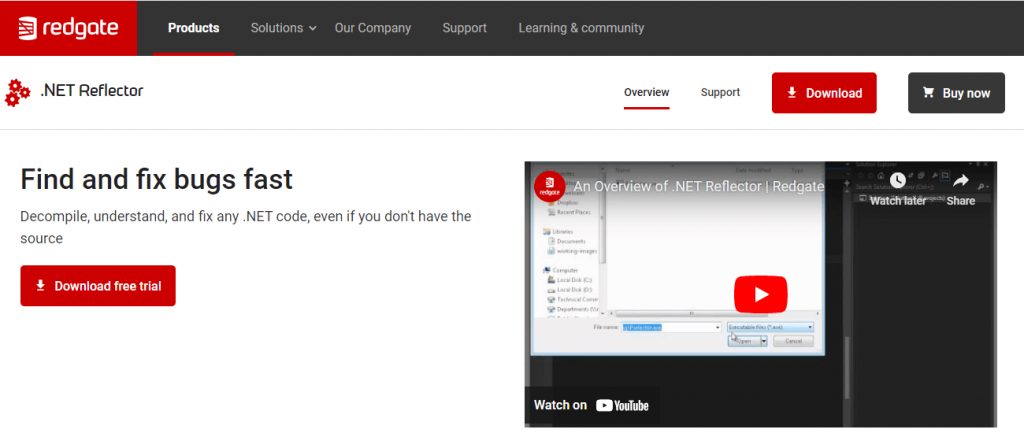Viewport: 1024px width, 433px height.
Task: Expand the Solutions dropdown menu
Action: tap(283, 28)
